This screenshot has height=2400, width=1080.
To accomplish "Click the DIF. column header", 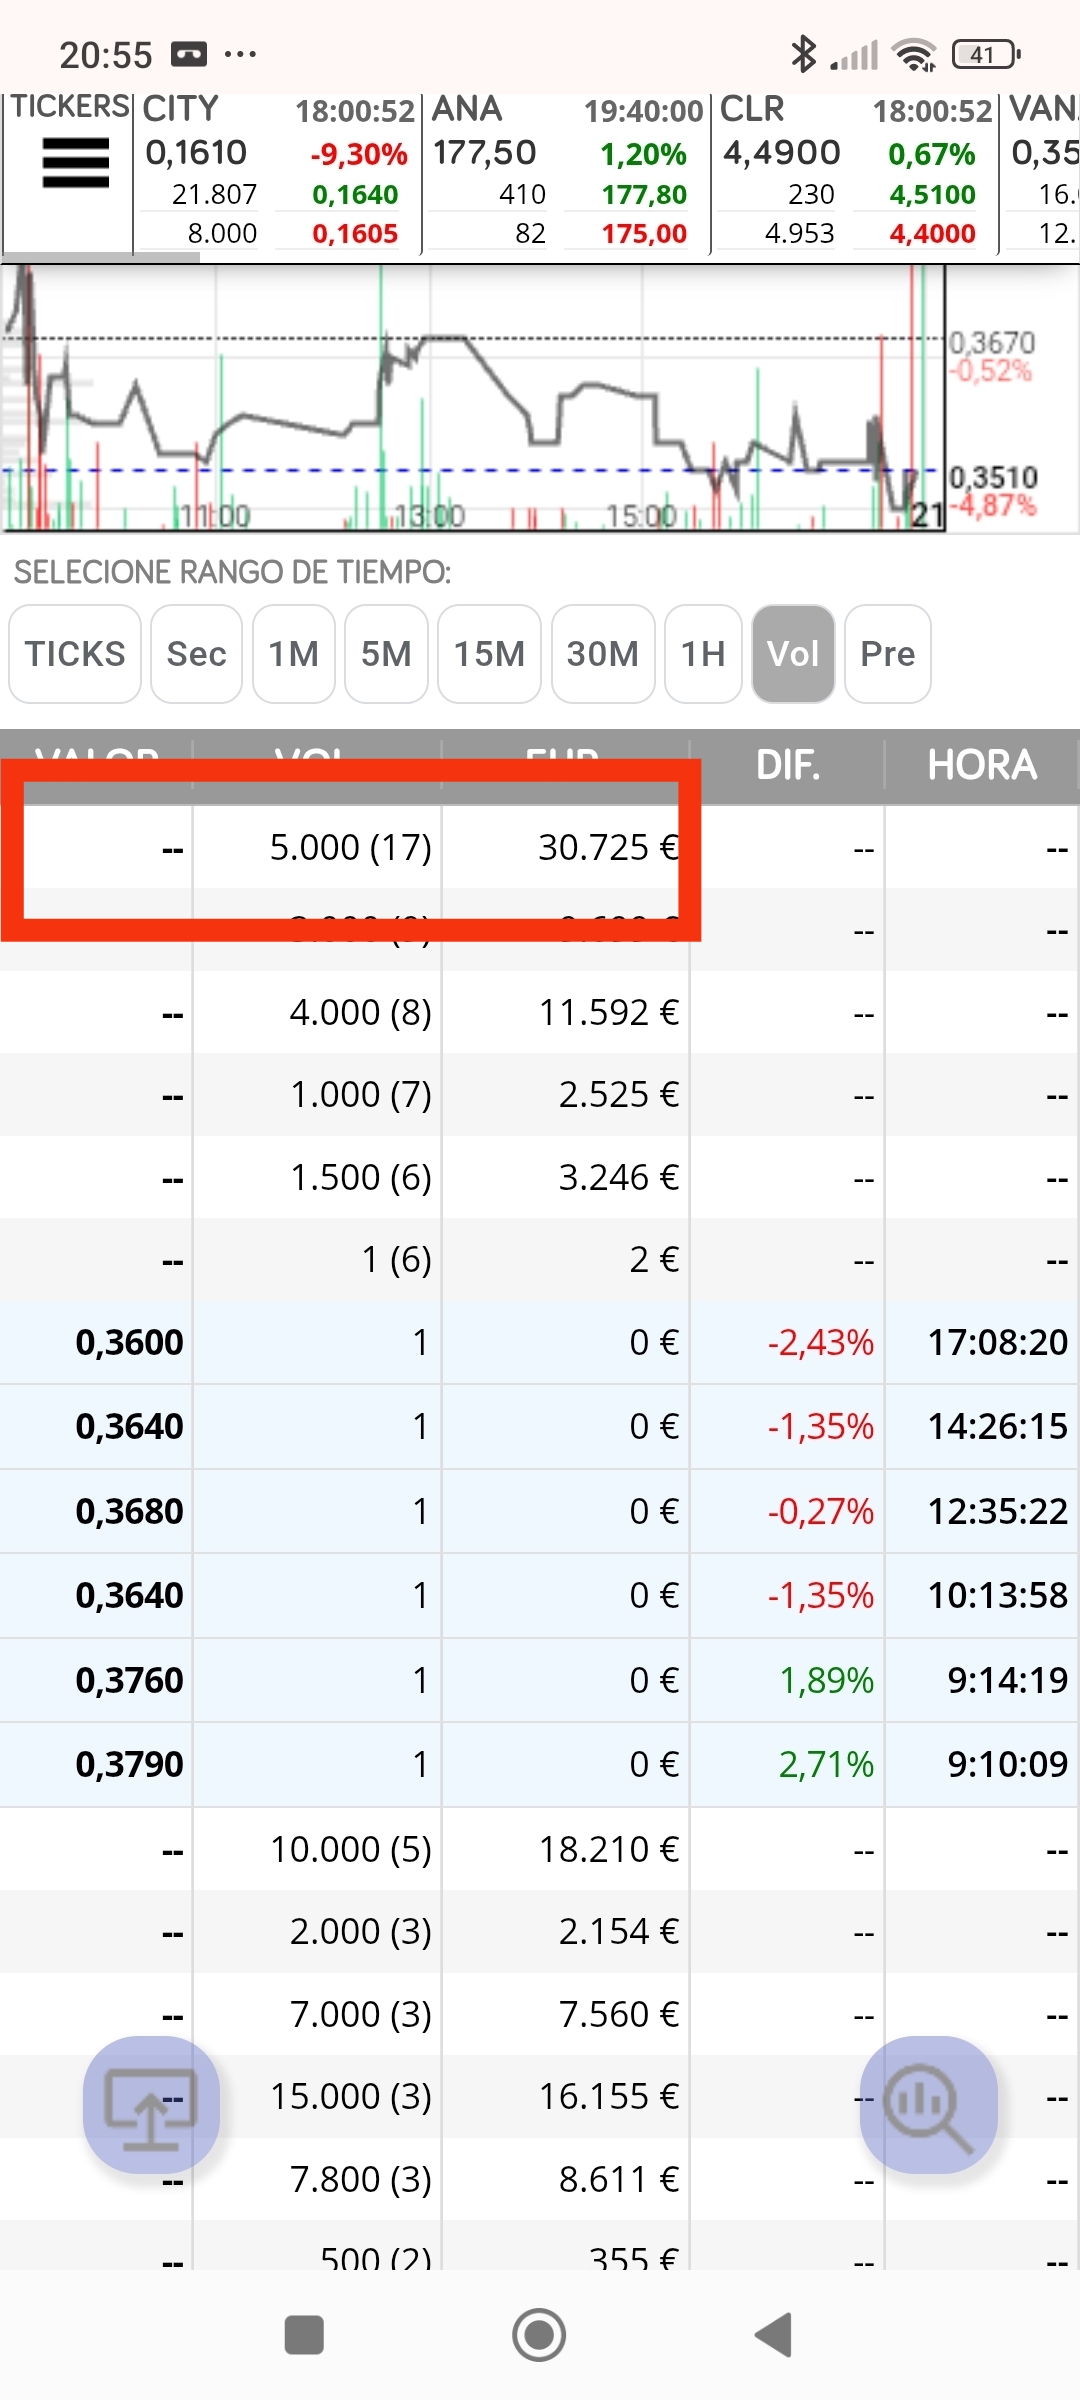I will [788, 765].
